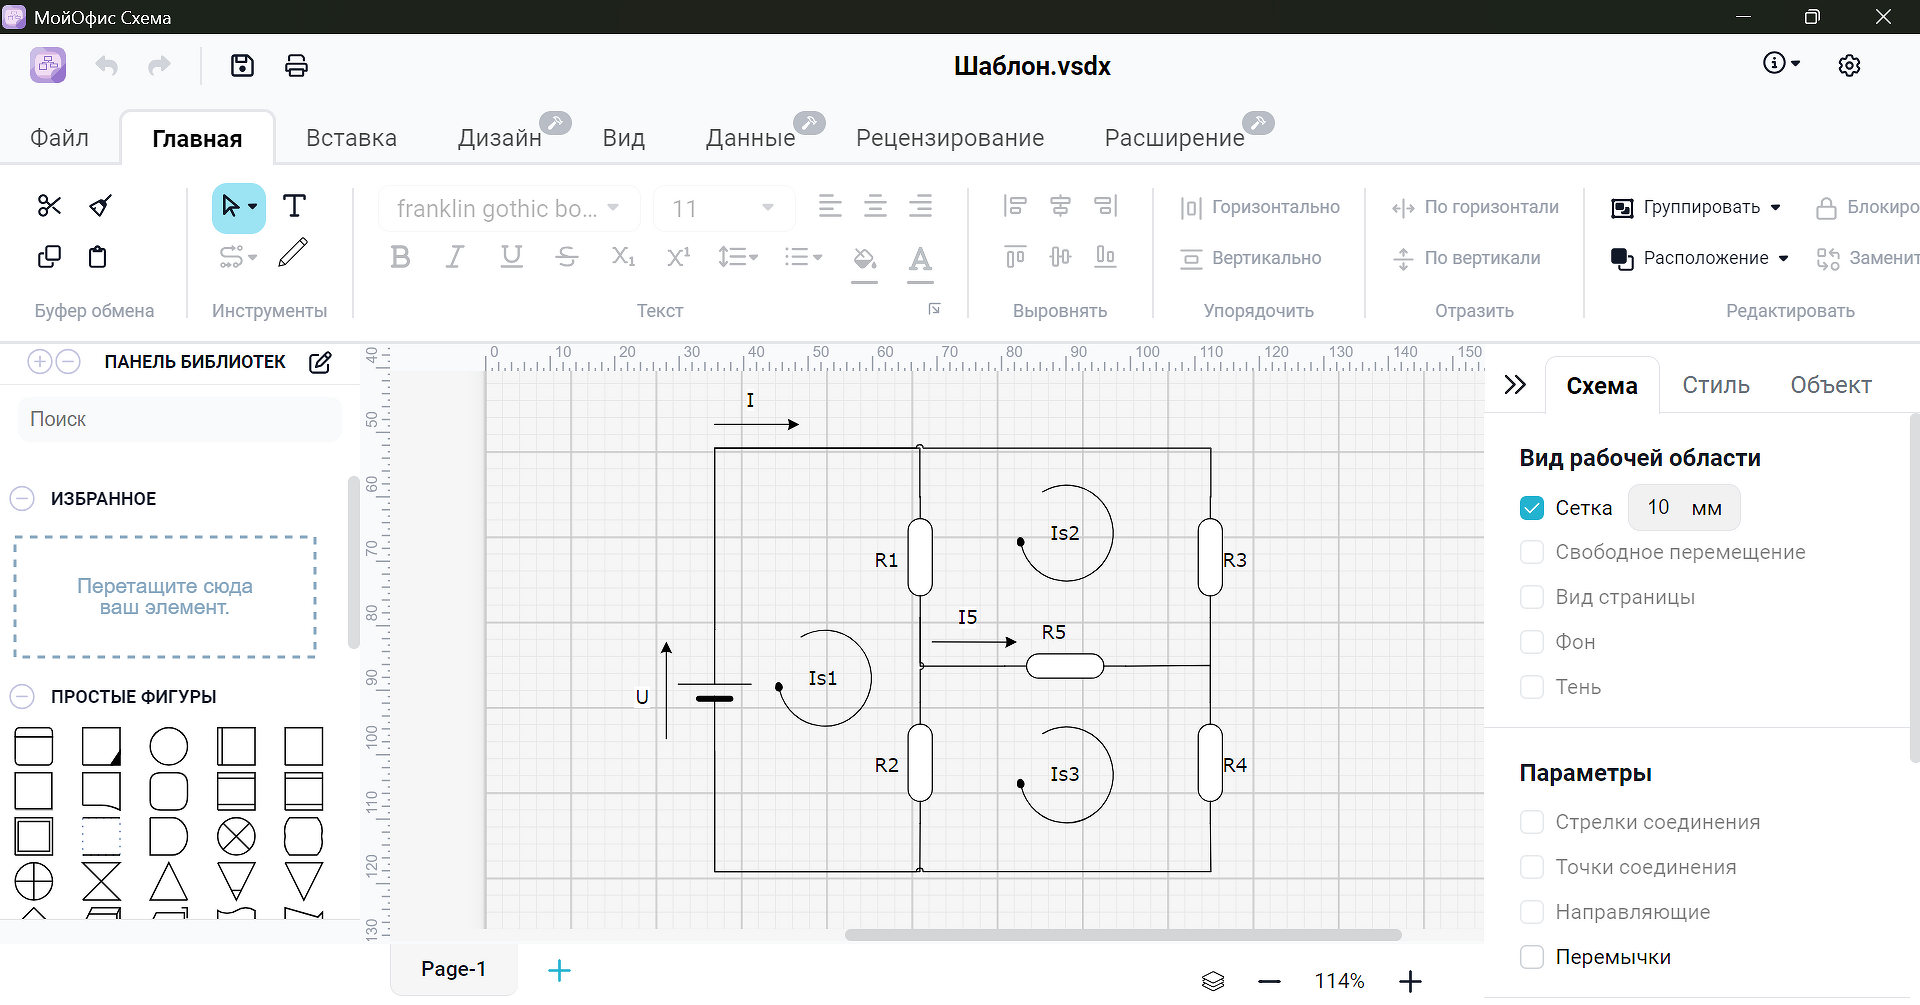This screenshot has width=1920, height=1005.
Task: Enable the Перемычки checkbox
Action: click(1531, 957)
